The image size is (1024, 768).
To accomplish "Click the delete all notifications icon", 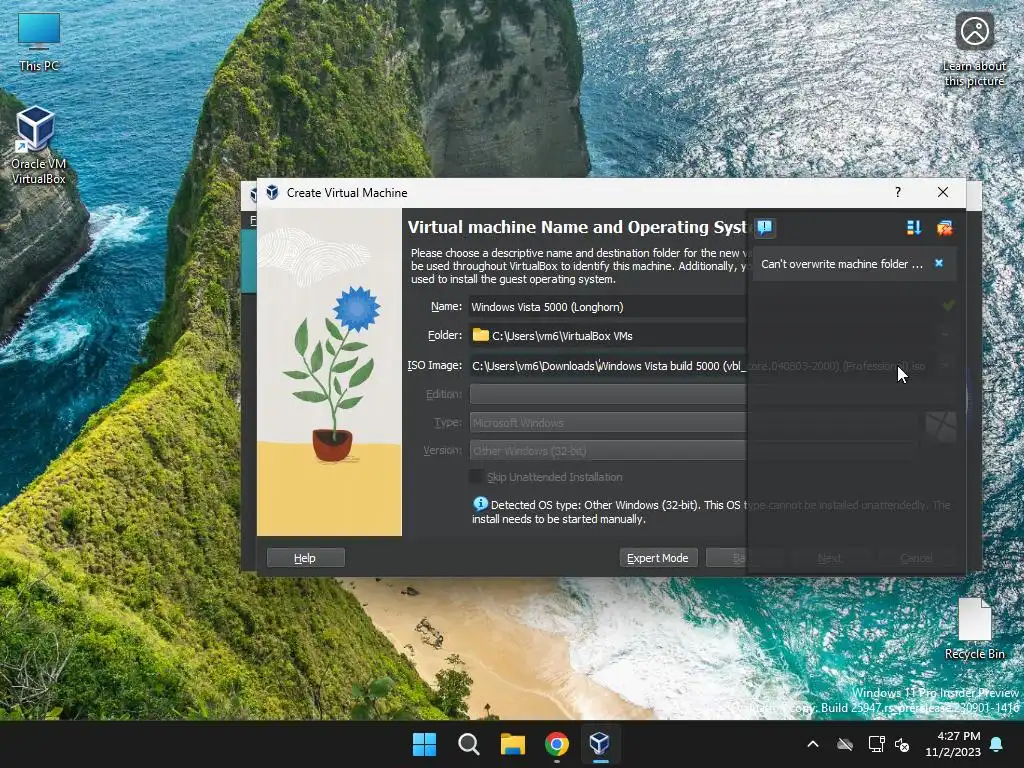I will pyautogui.click(x=944, y=227).
